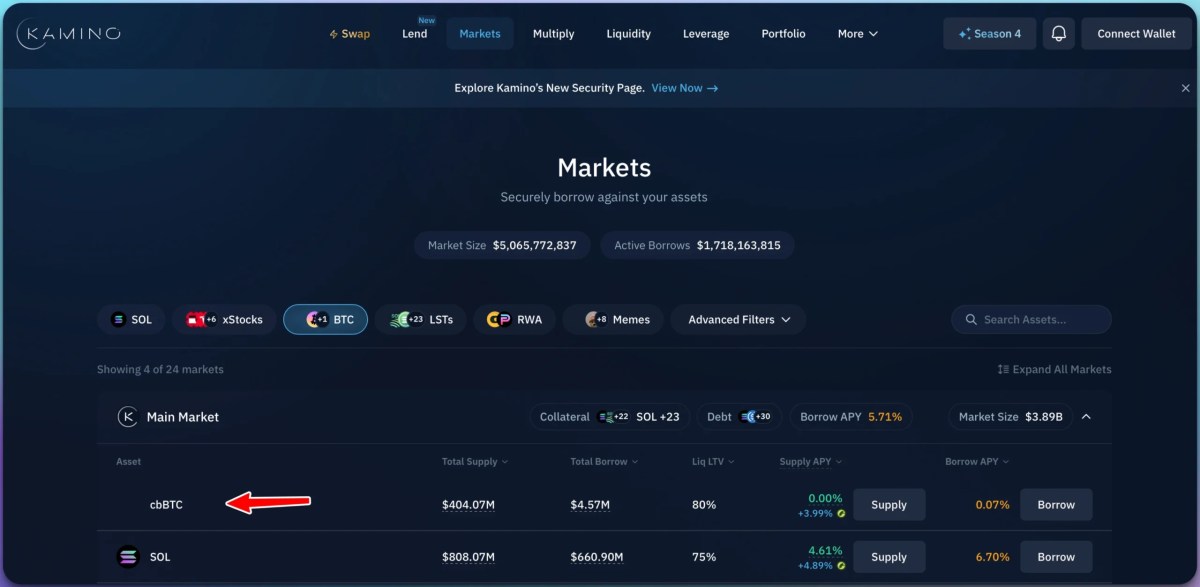Click the Debt token icons stack
This screenshot has height=587, width=1200.
pos(755,417)
